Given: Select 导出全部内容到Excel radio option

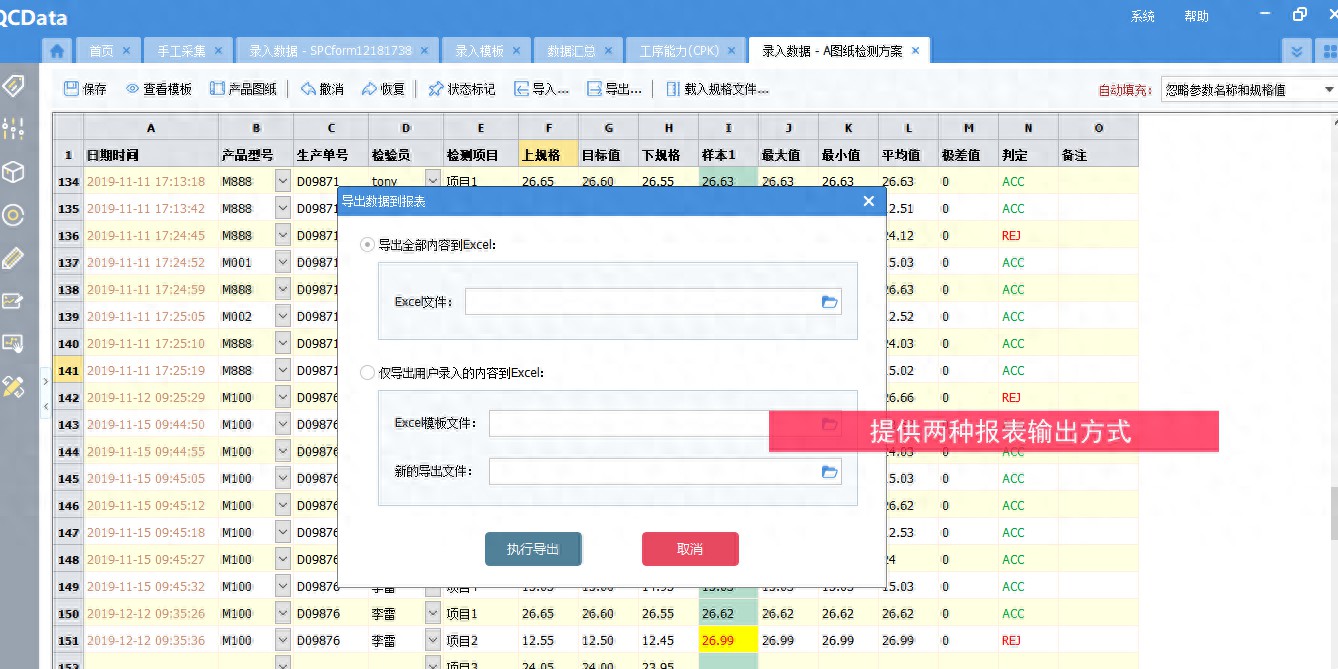Looking at the screenshot, I should [x=367, y=245].
